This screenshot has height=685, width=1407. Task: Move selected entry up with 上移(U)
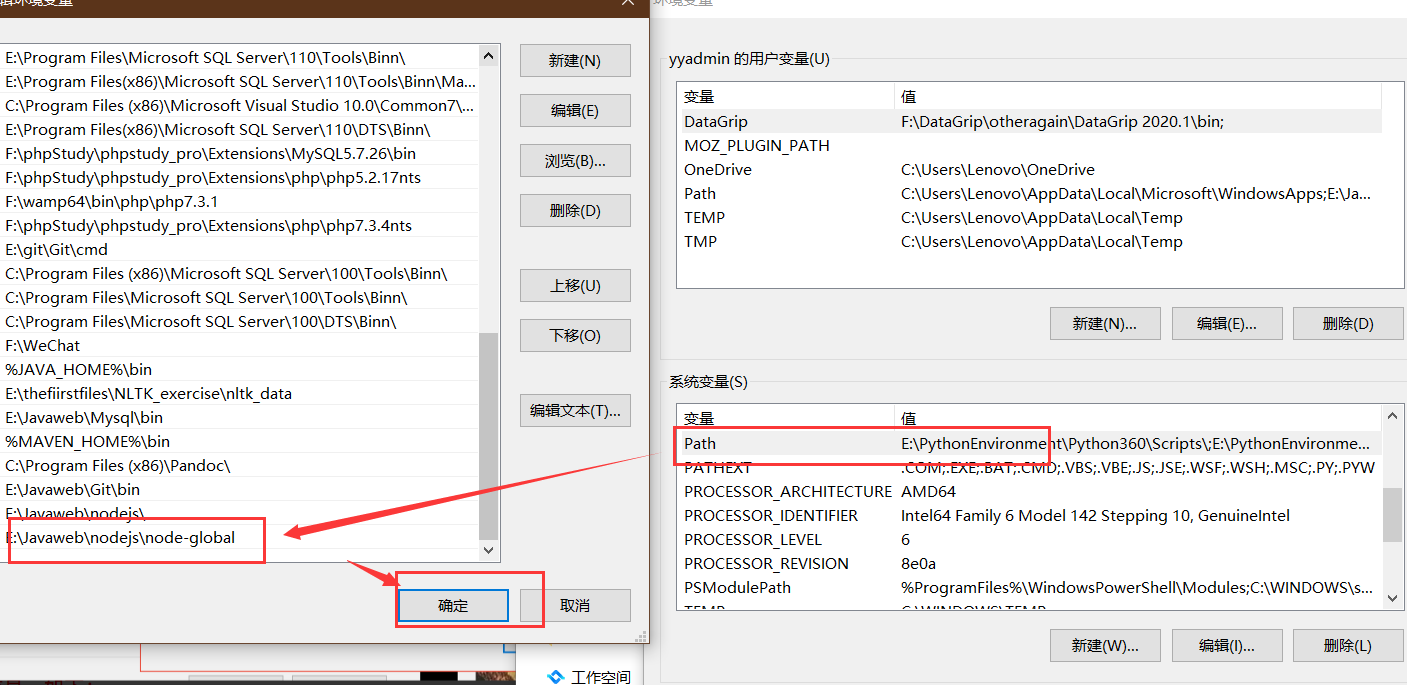click(575, 285)
